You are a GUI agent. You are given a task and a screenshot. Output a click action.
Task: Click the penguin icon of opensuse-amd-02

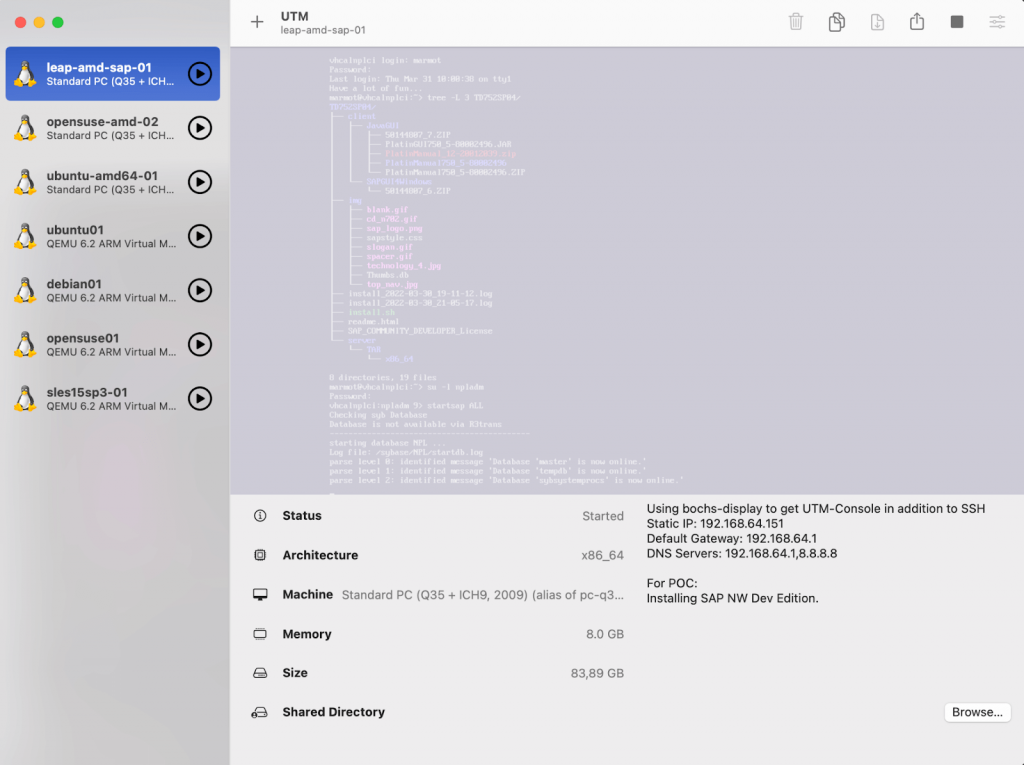point(25,128)
